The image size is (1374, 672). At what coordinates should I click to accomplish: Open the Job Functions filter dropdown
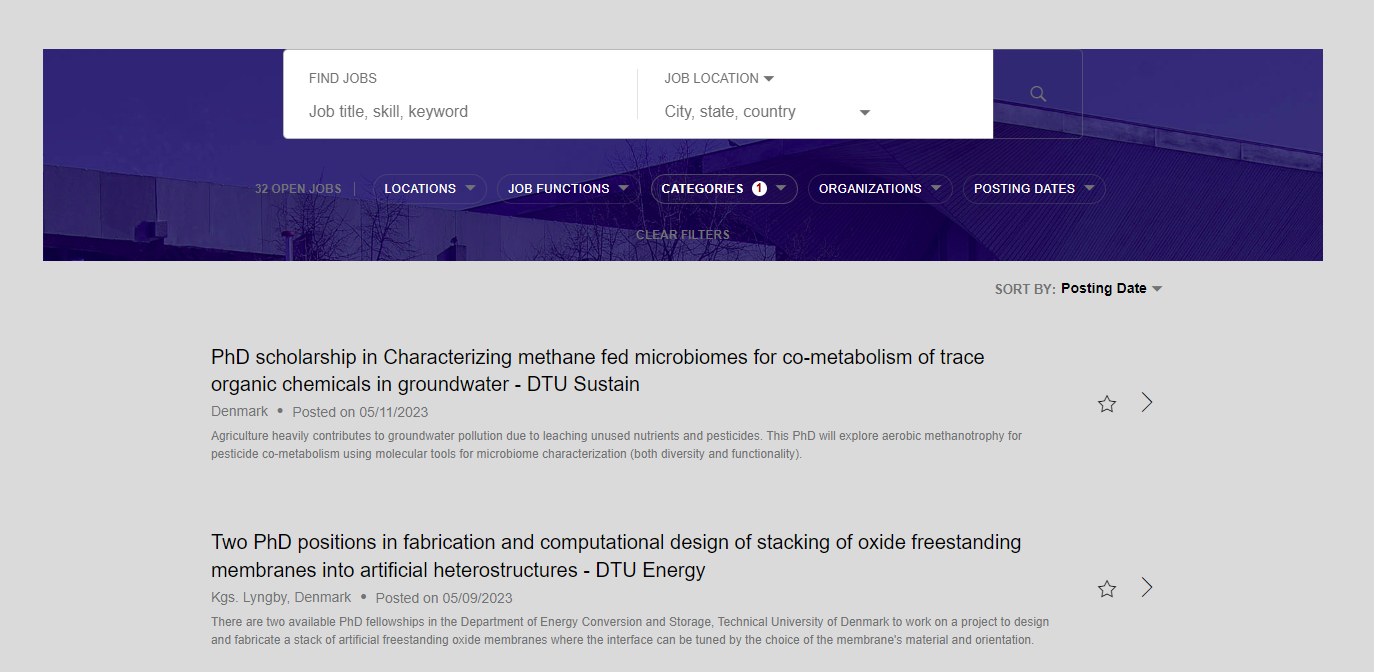[x=568, y=188]
